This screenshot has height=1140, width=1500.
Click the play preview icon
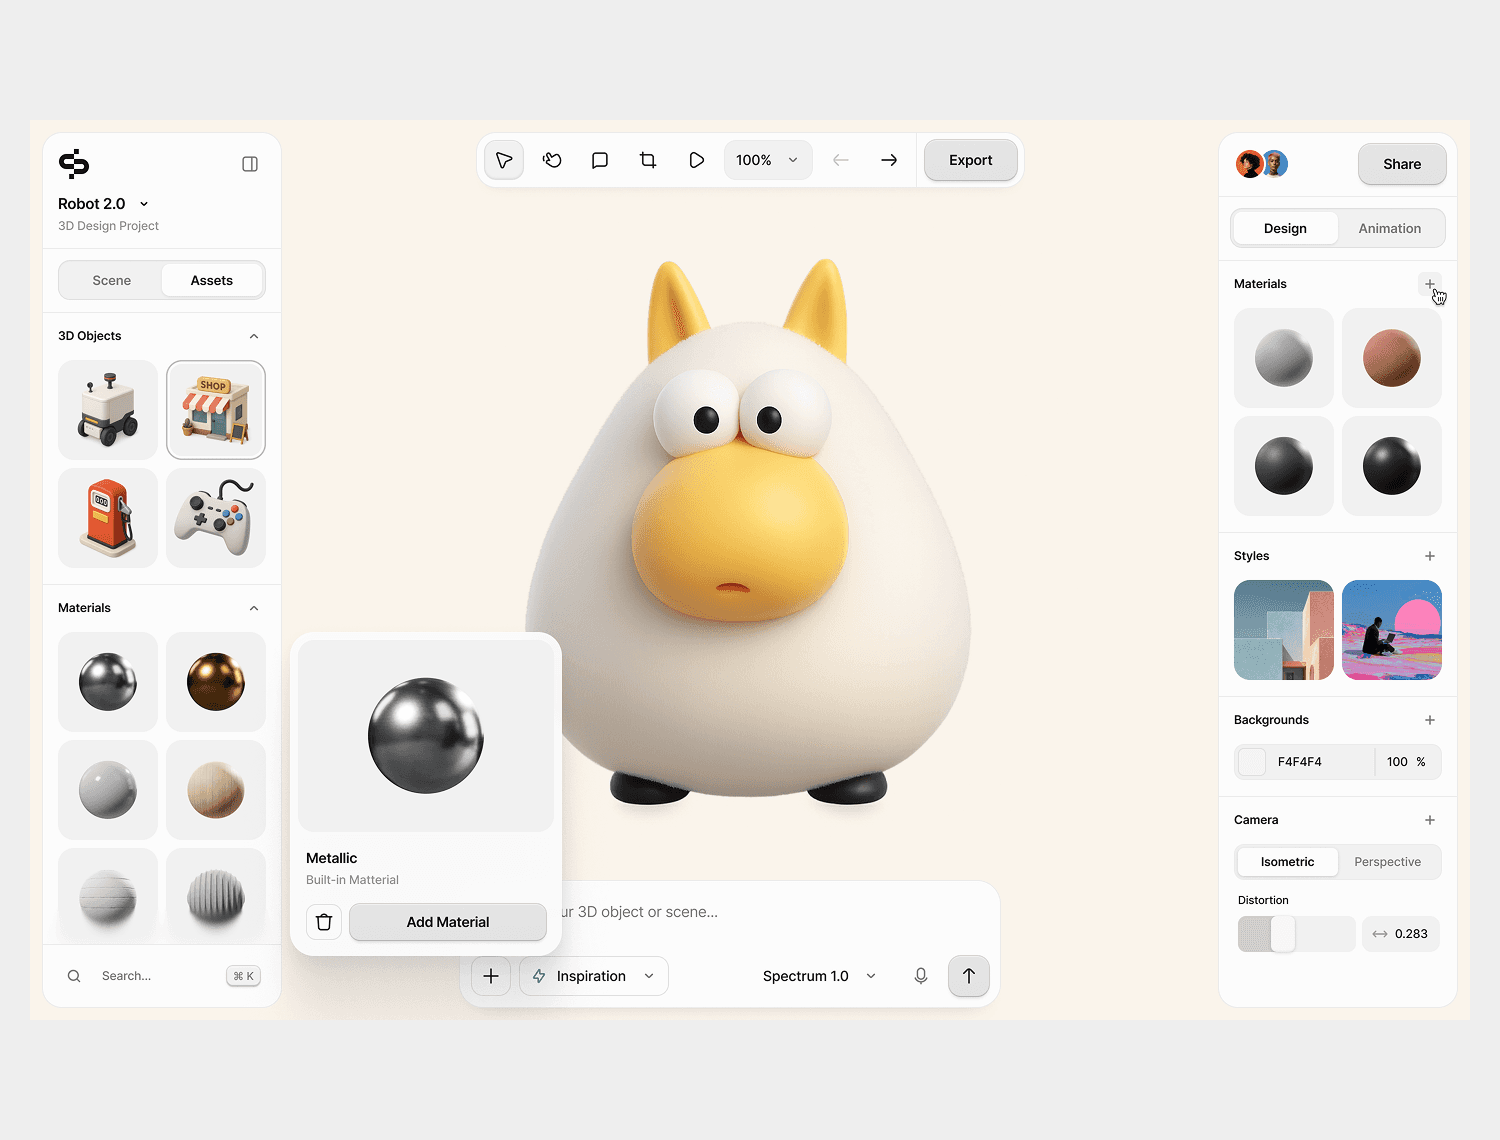coord(697,160)
